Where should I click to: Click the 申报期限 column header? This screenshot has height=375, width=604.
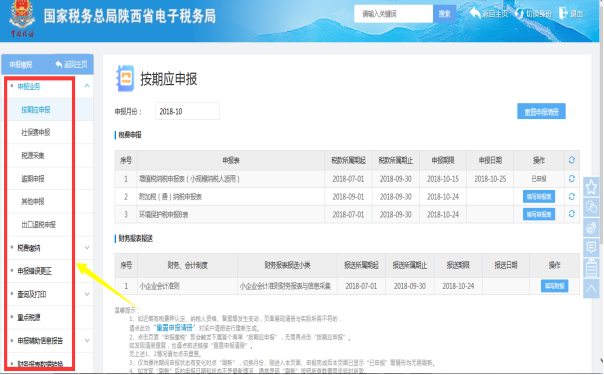(x=443, y=160)
